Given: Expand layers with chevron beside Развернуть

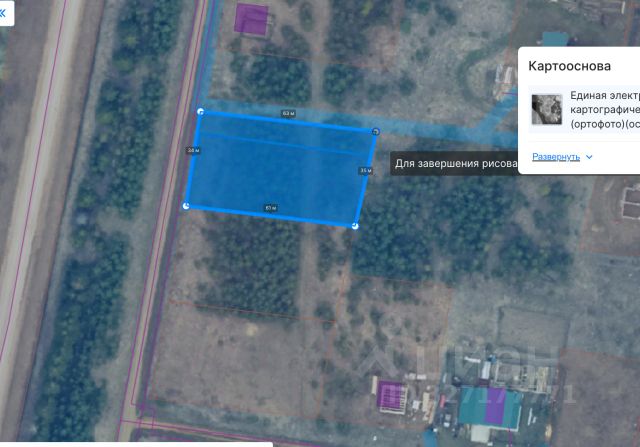Looking at the screenshot, I should click(589, 157).
